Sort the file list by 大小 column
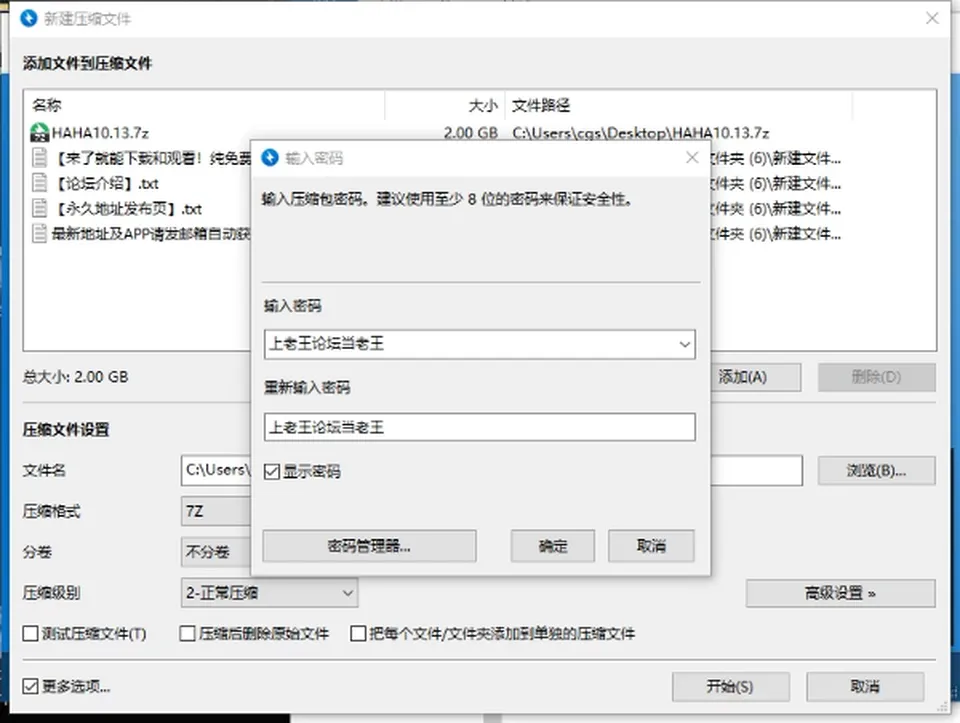Image resolution: width=960 pixels, height=723 pixels. (483, 106)
